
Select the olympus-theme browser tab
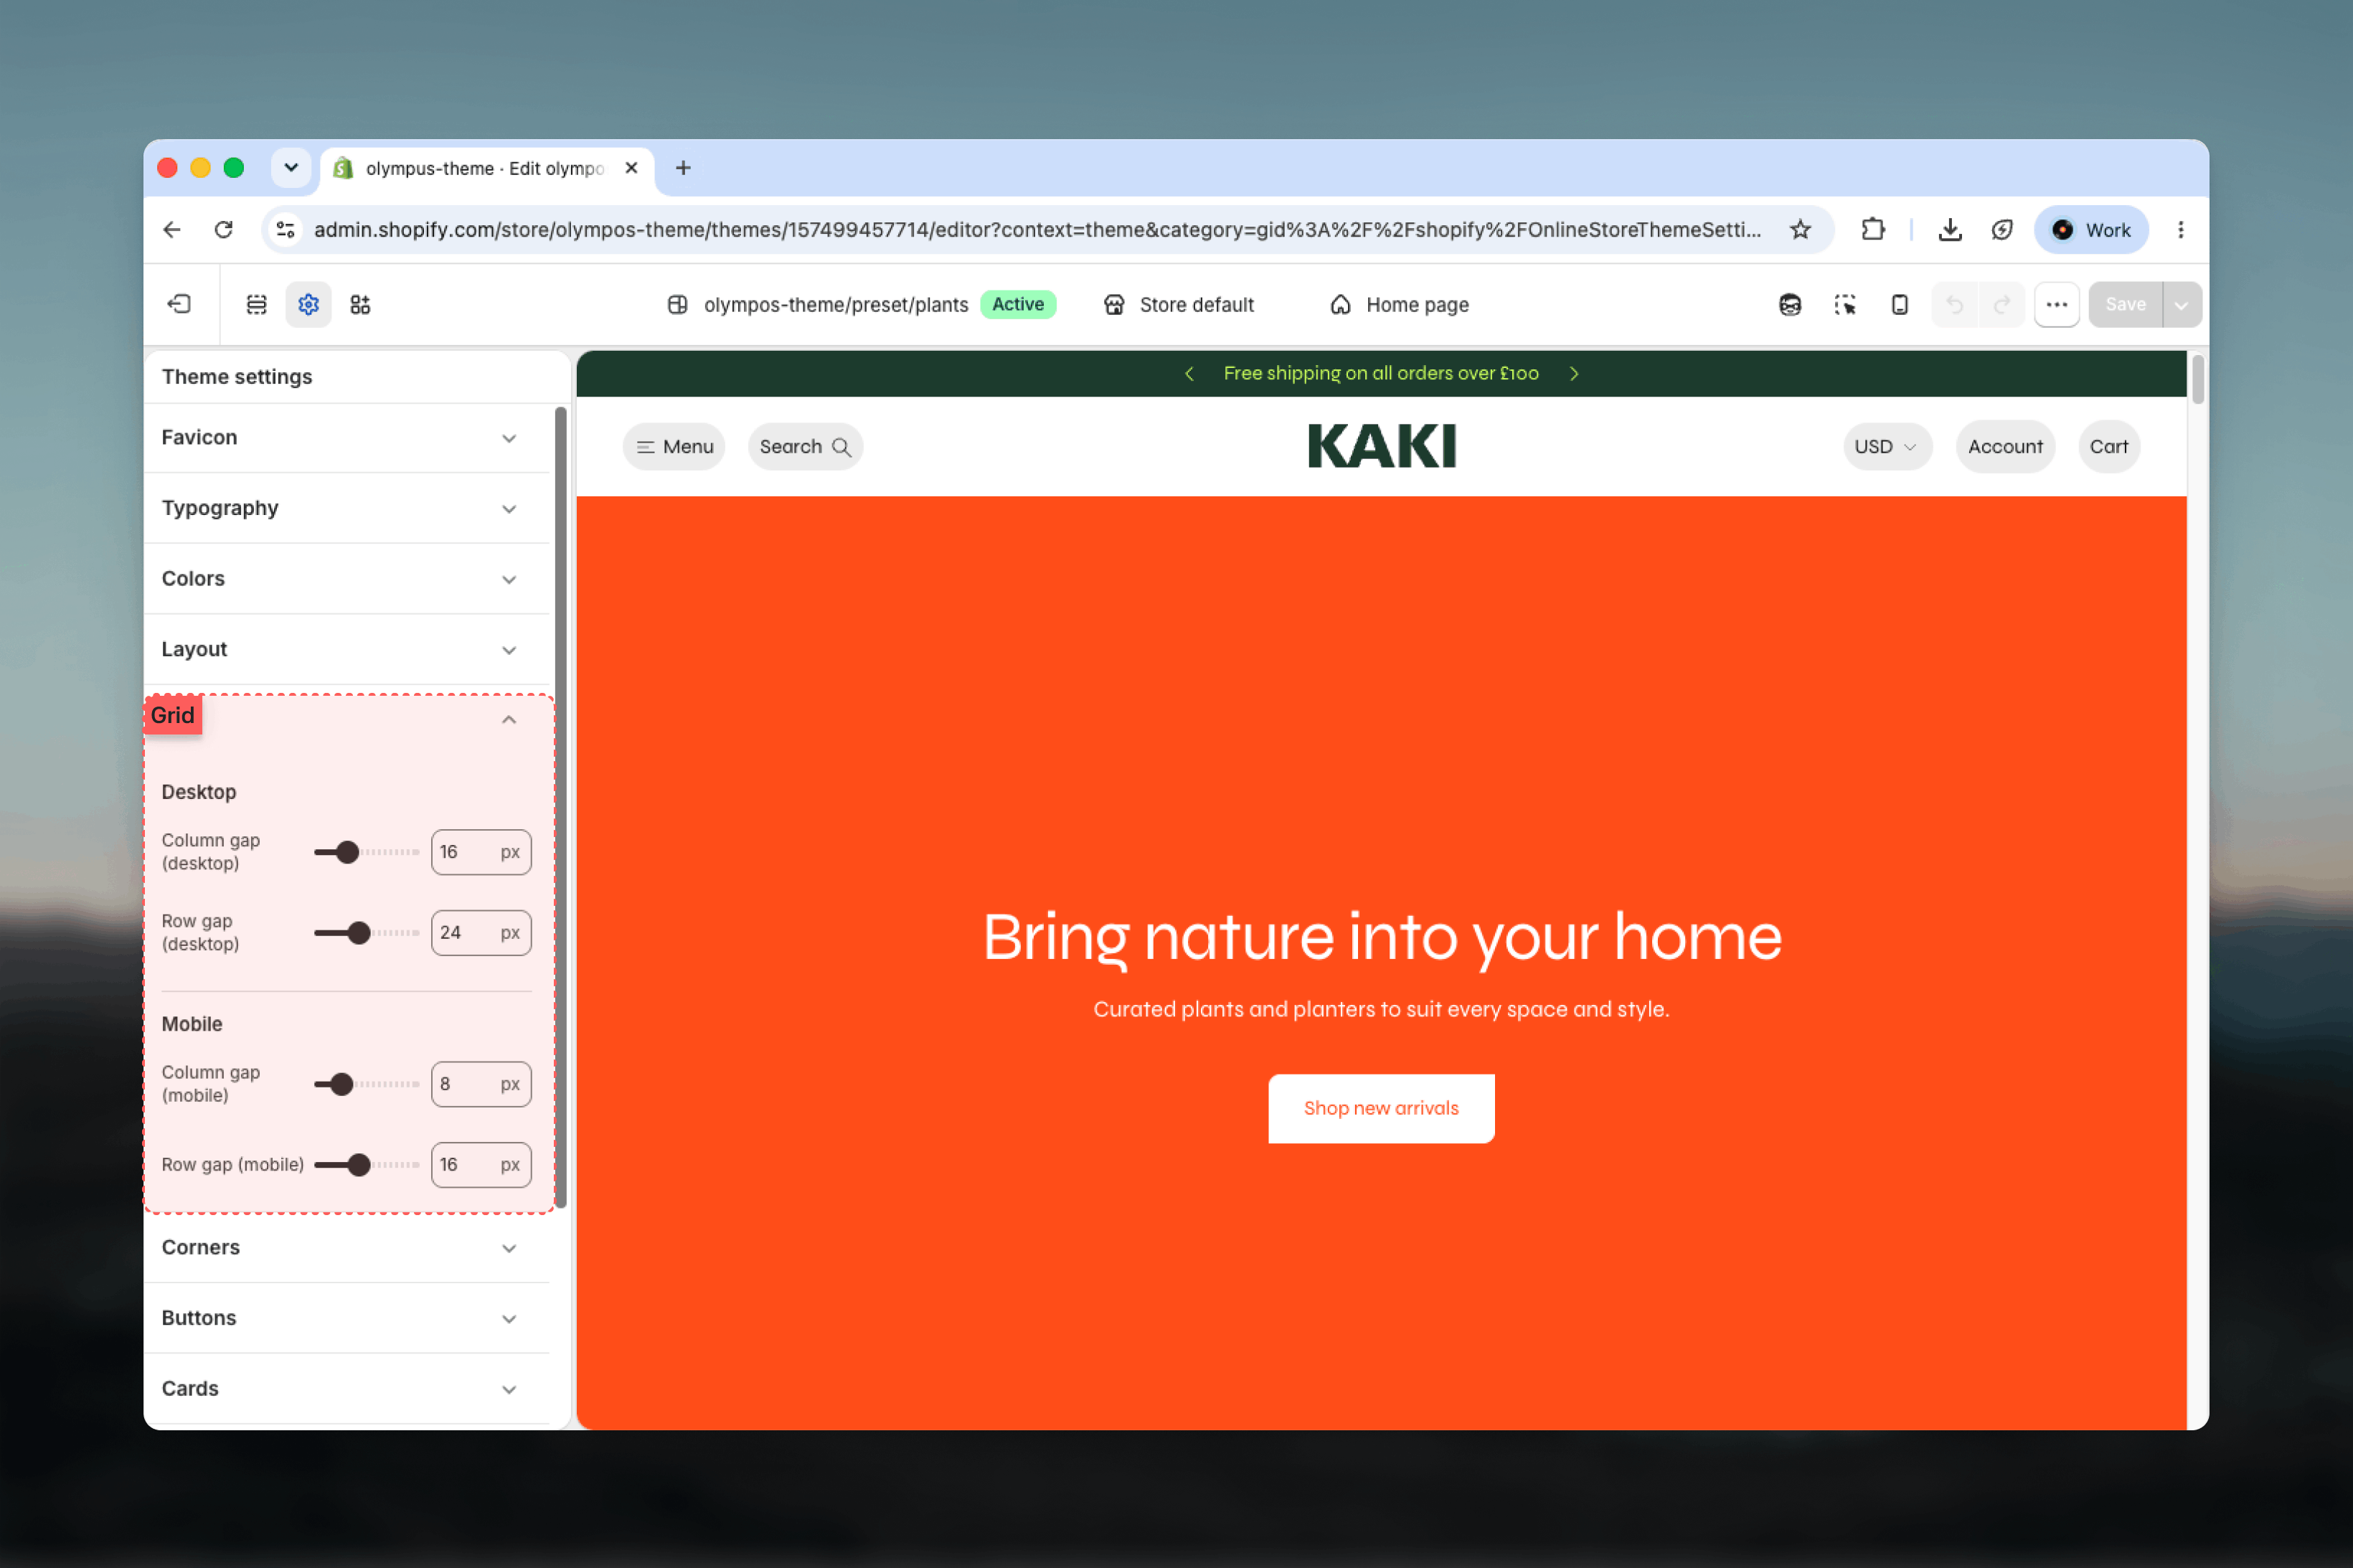(x=487, y=168)
